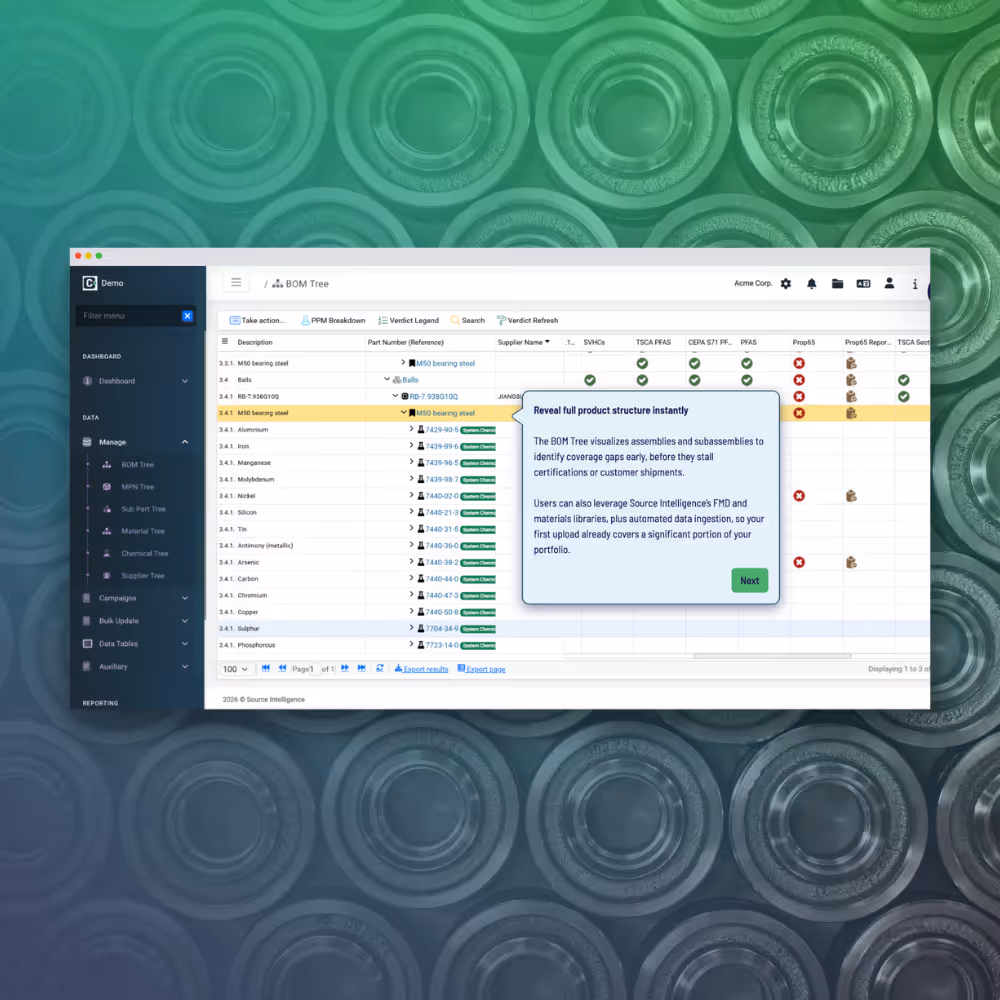Image resolution: width=1000 pixels, height=1000 pixels.
Task: Select the Prop65 column header
Action: click(804, 342)
